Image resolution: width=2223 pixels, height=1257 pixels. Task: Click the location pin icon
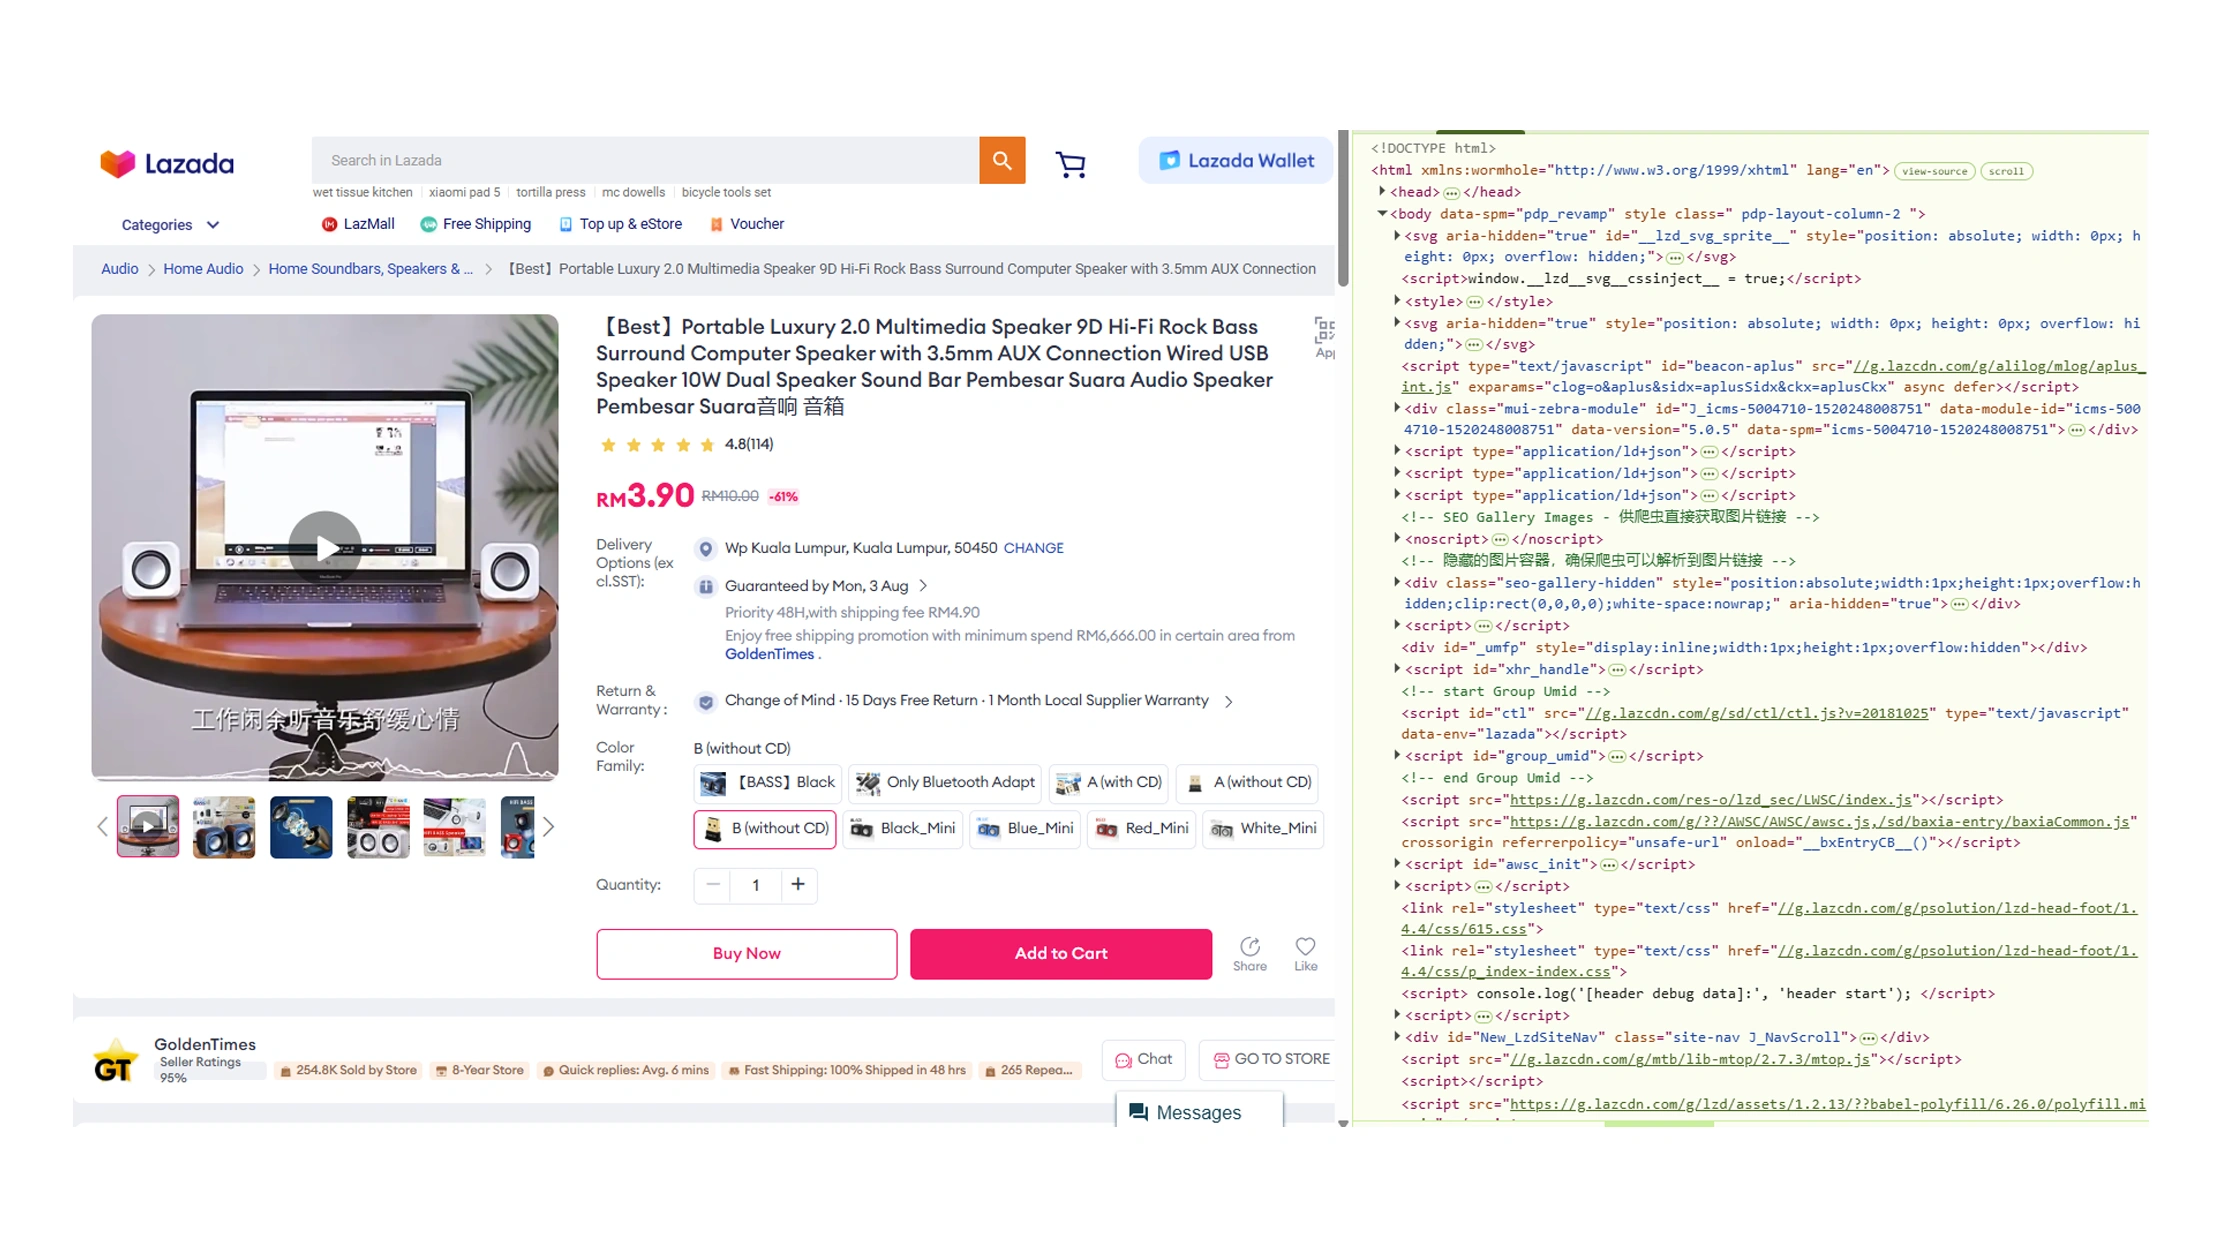click(x=705, y=549)
